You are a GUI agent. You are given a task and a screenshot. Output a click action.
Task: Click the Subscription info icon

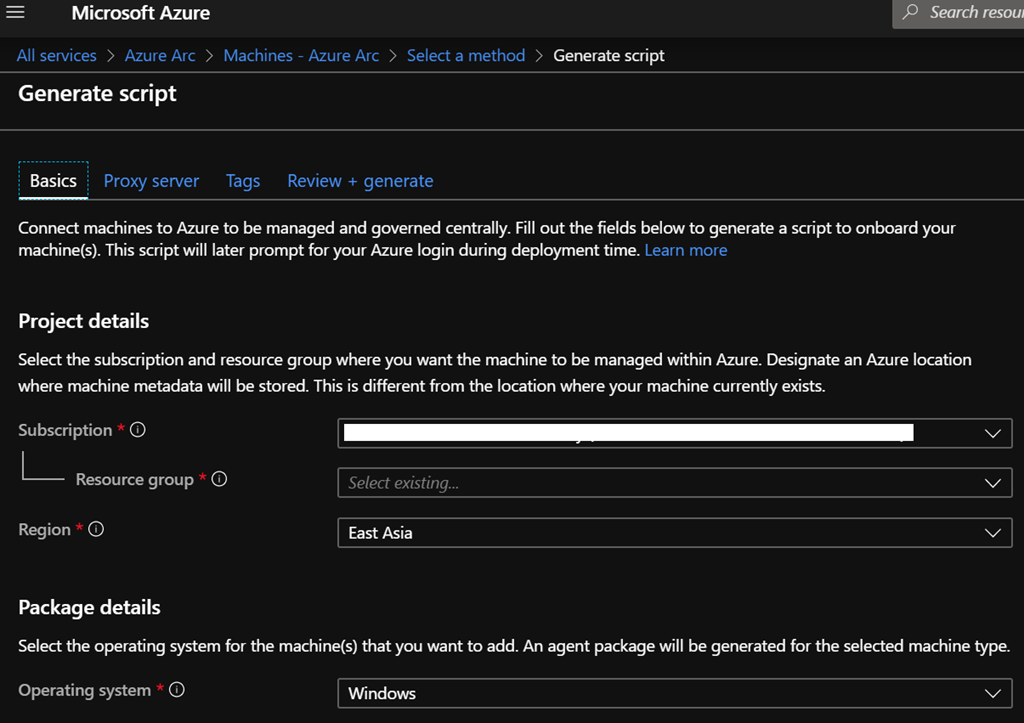coord(138,430)
